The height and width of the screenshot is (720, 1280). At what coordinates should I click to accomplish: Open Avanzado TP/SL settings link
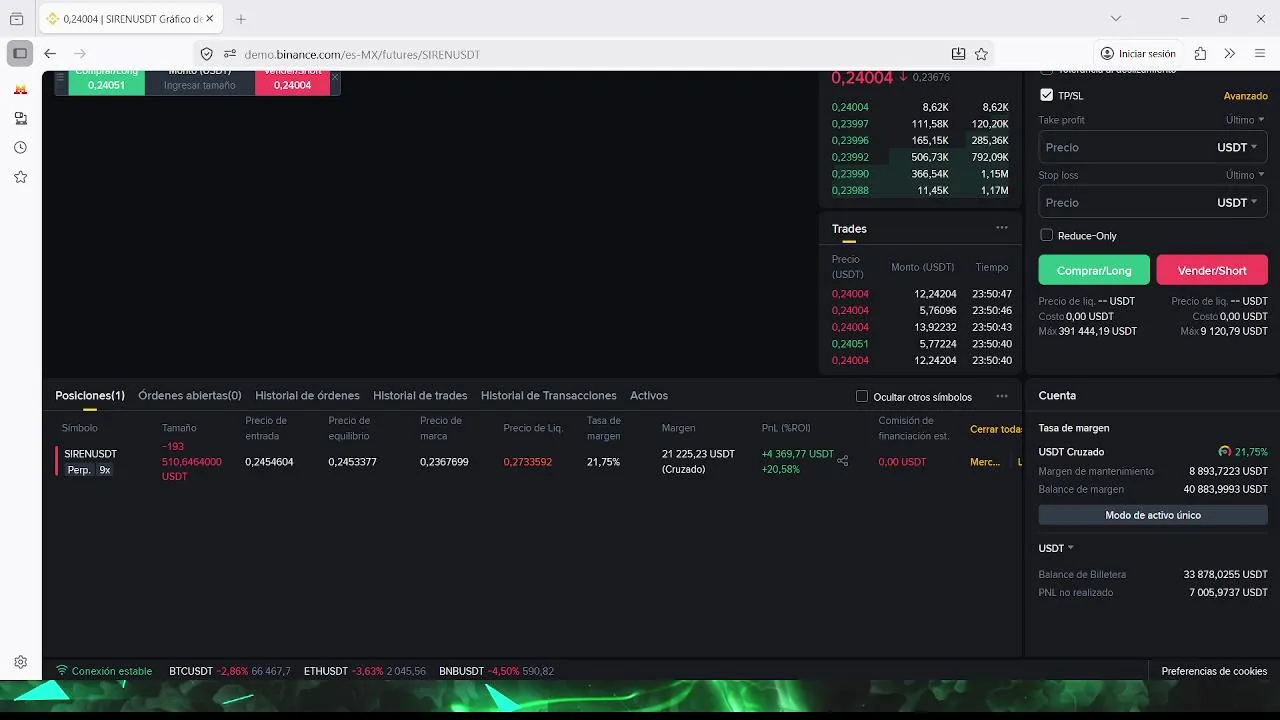click(x=1246, y=96)
